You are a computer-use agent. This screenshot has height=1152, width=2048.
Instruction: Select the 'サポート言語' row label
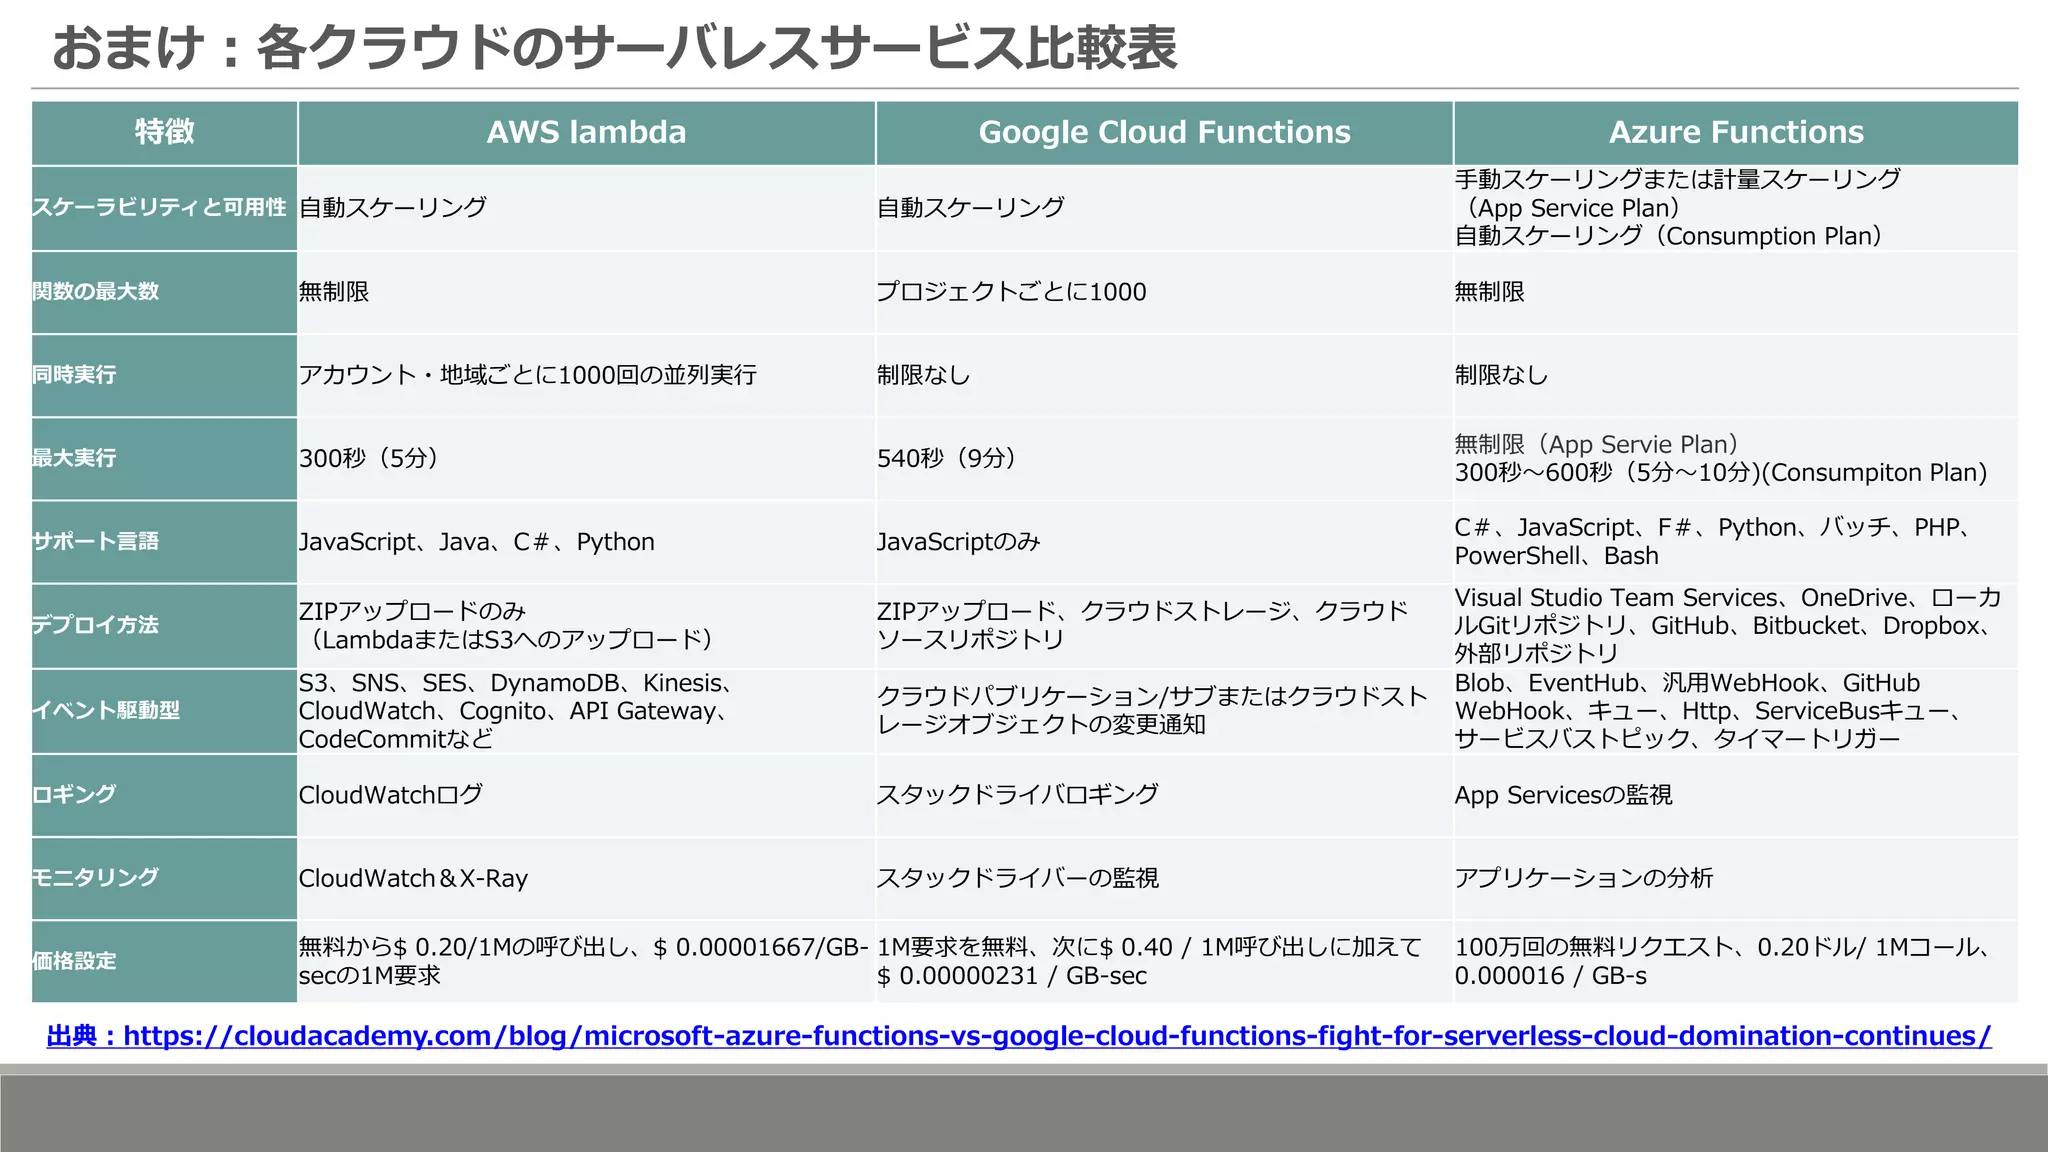(x=165, y=542)
